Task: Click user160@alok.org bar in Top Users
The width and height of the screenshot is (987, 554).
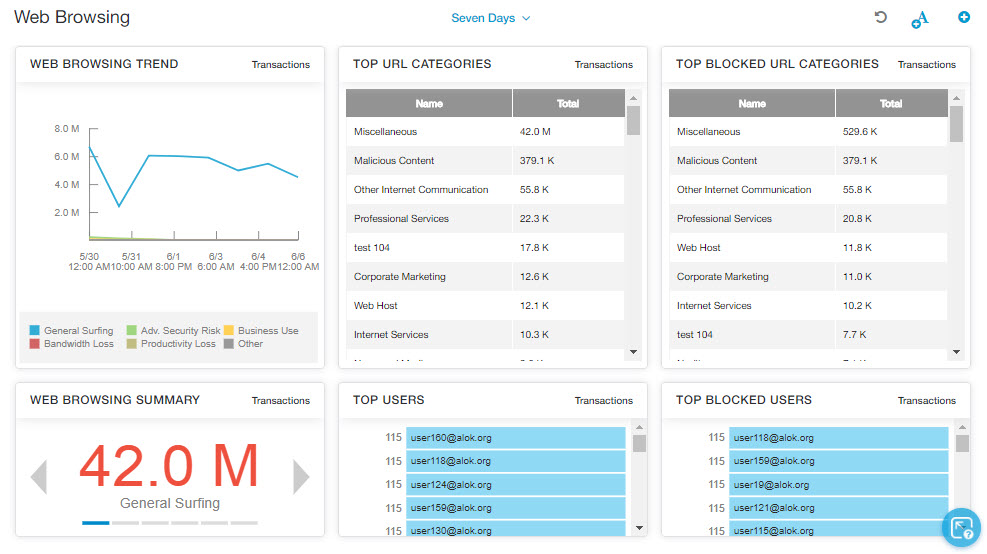Action: click(515, 437)
